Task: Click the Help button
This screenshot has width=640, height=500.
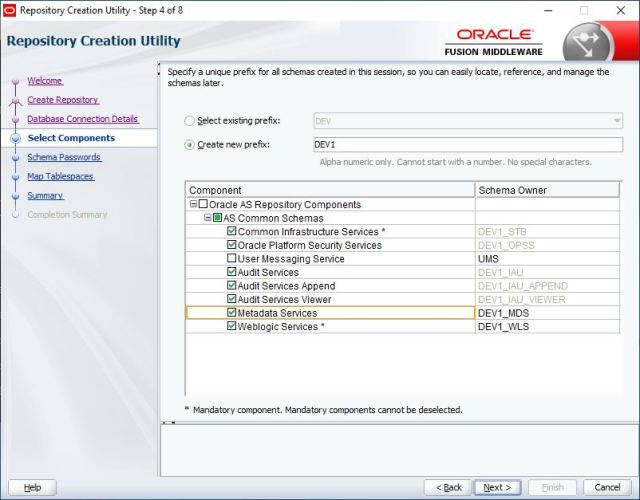Action: (32, 487)
